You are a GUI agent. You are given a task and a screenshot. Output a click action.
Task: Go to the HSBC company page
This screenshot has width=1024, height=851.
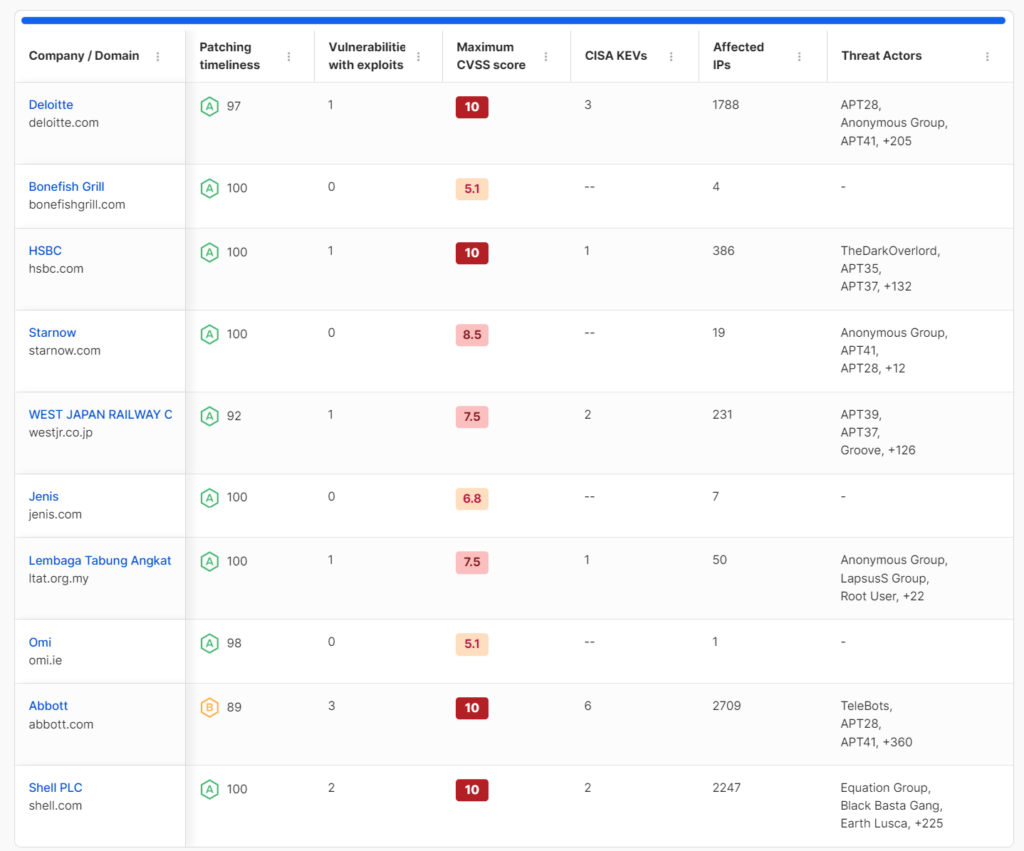45,251
